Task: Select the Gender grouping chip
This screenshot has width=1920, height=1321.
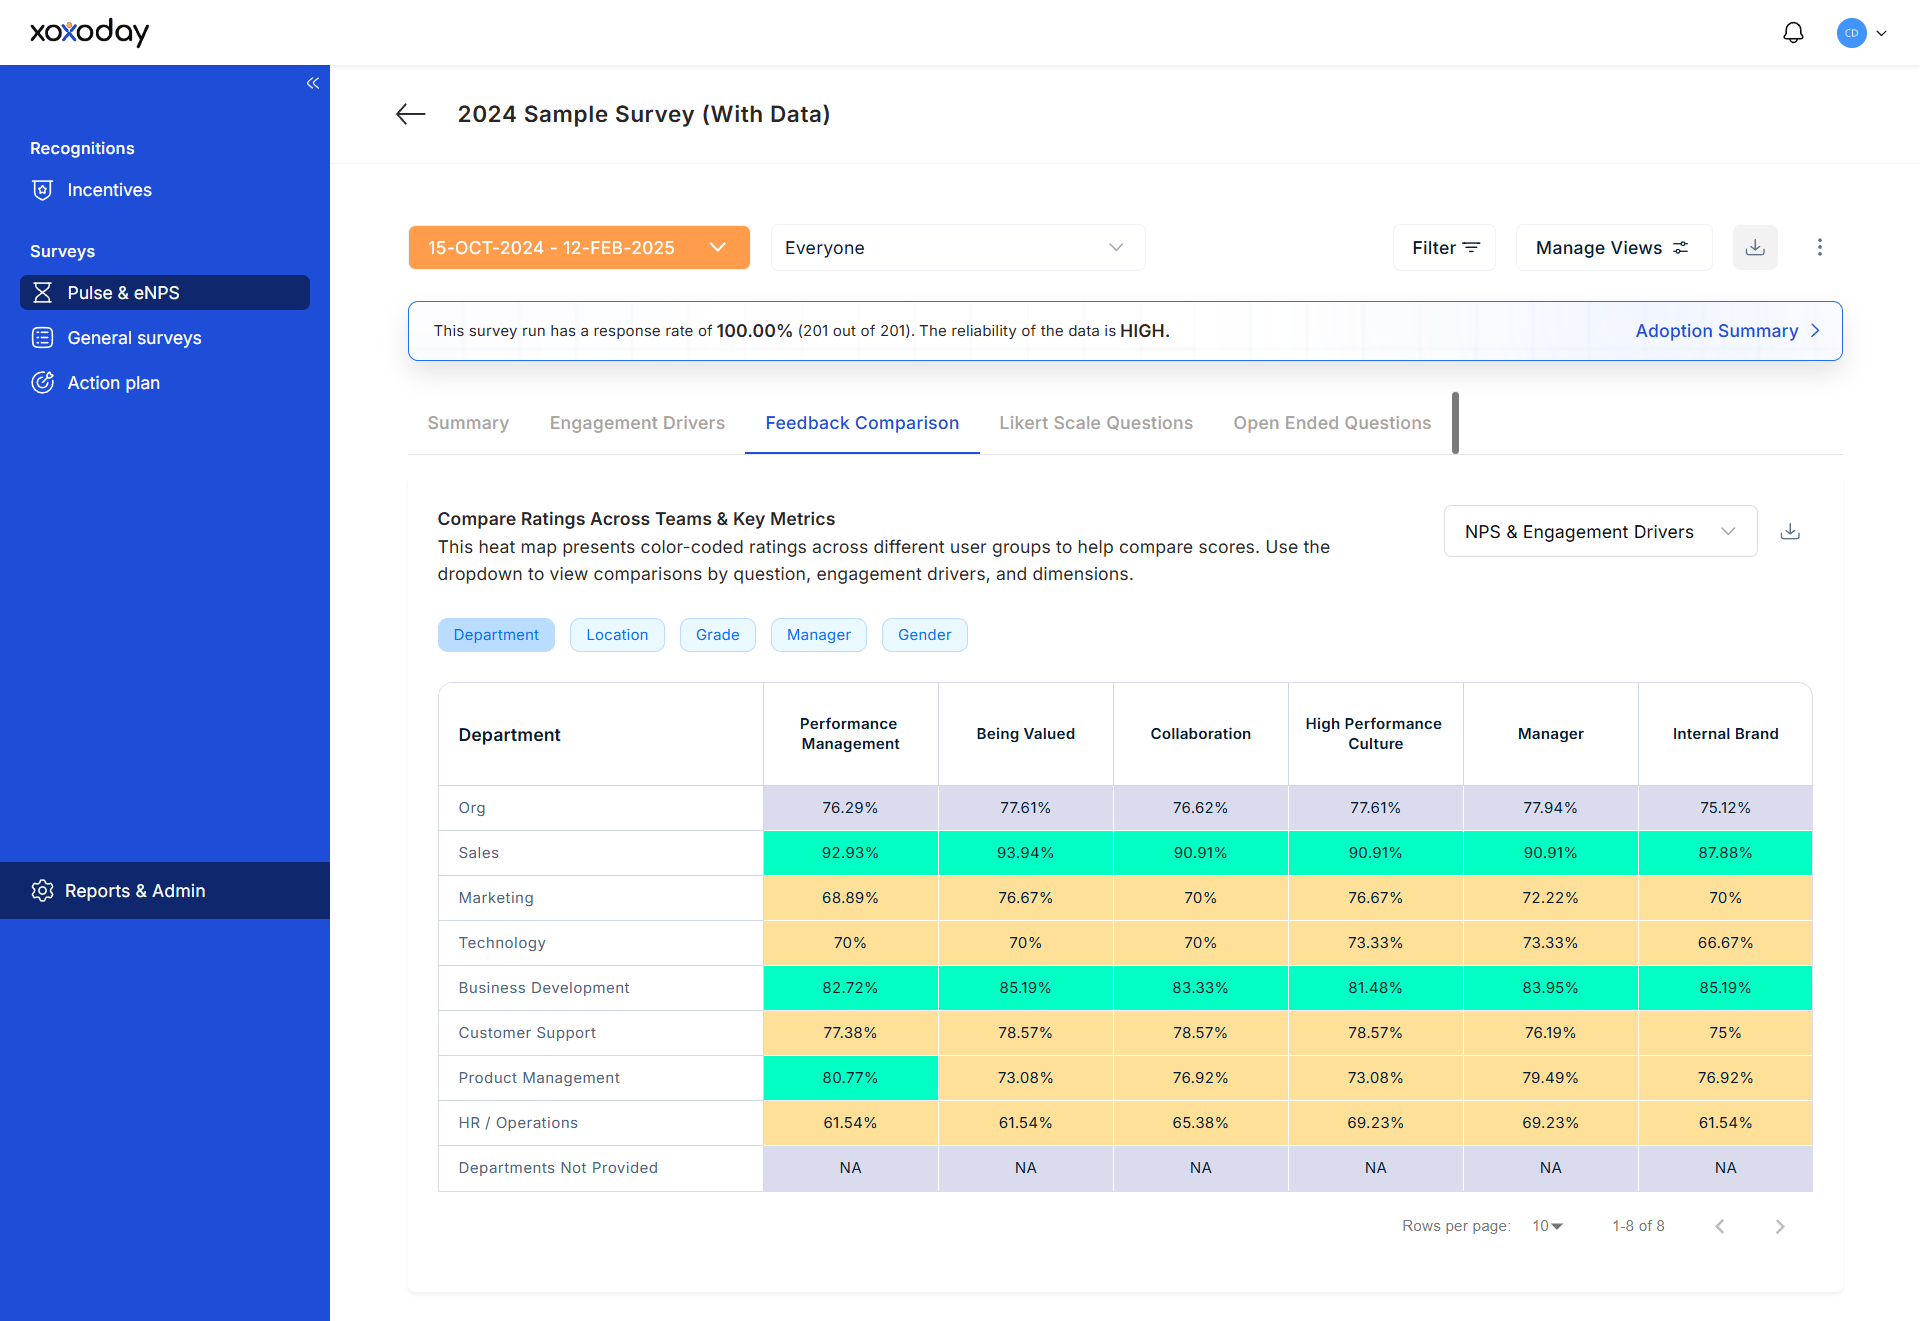Action: pos(924,635)
